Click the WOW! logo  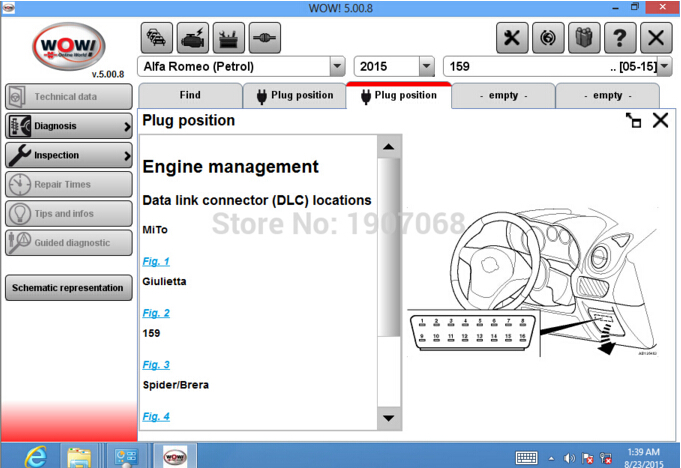[69, 46]
